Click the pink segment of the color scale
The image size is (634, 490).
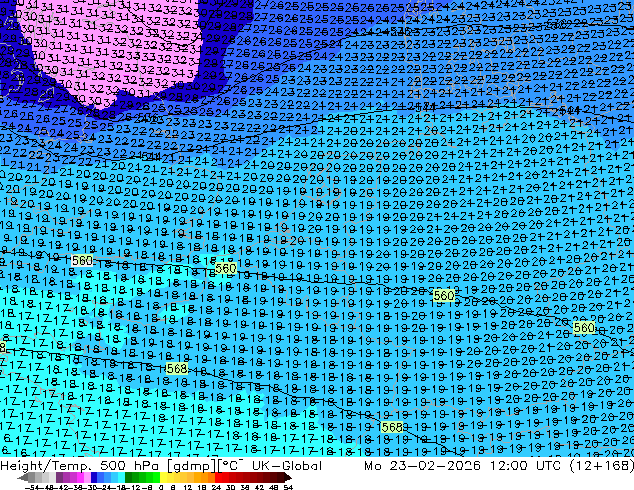[x=87, y=478]
